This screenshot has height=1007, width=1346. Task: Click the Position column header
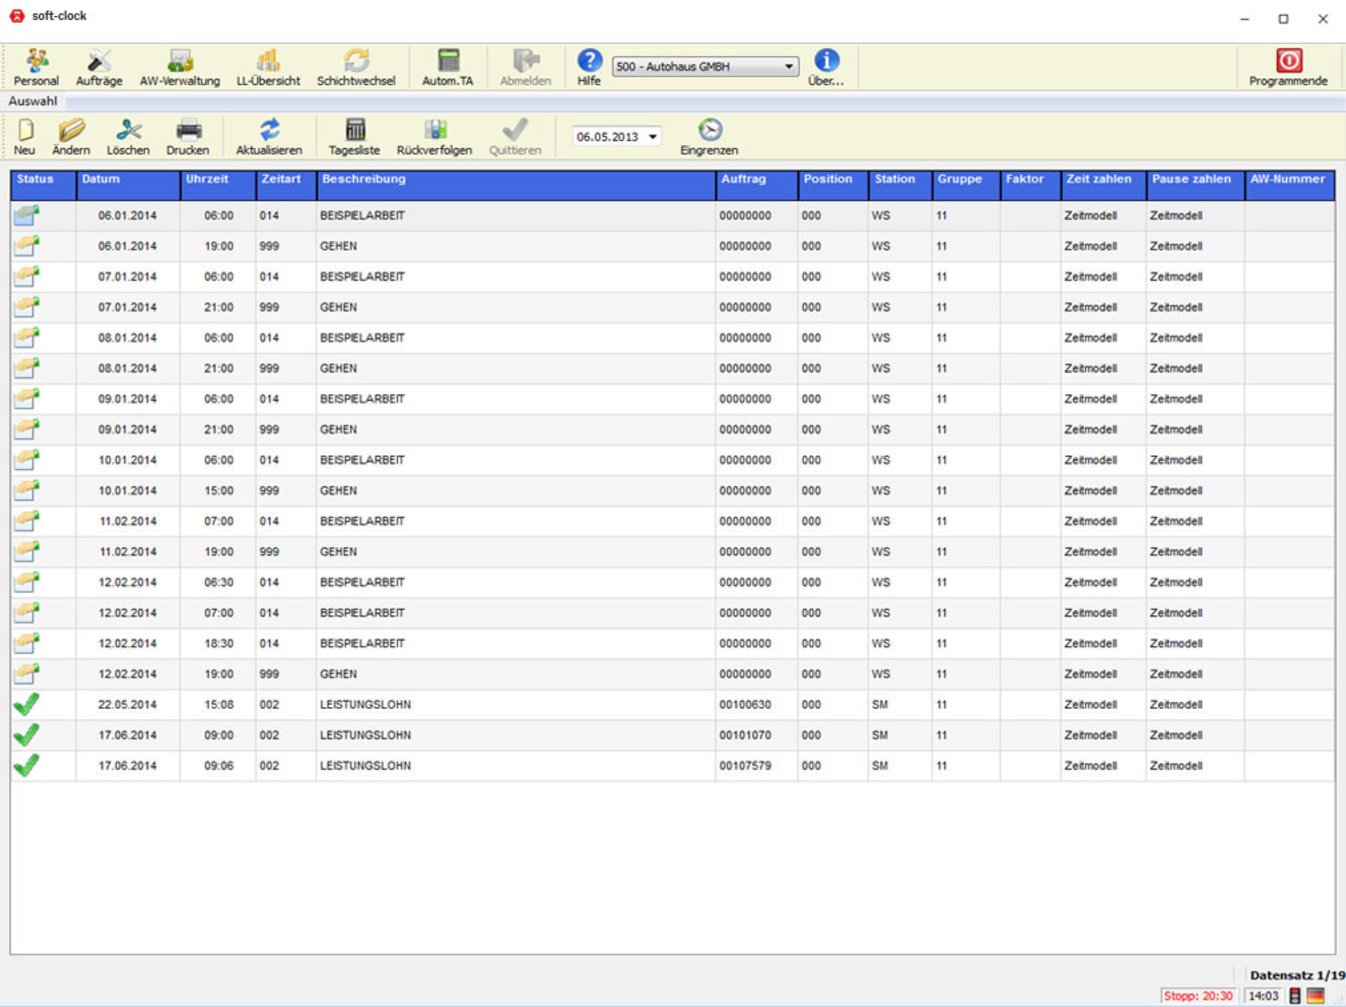tap(833, 185)
